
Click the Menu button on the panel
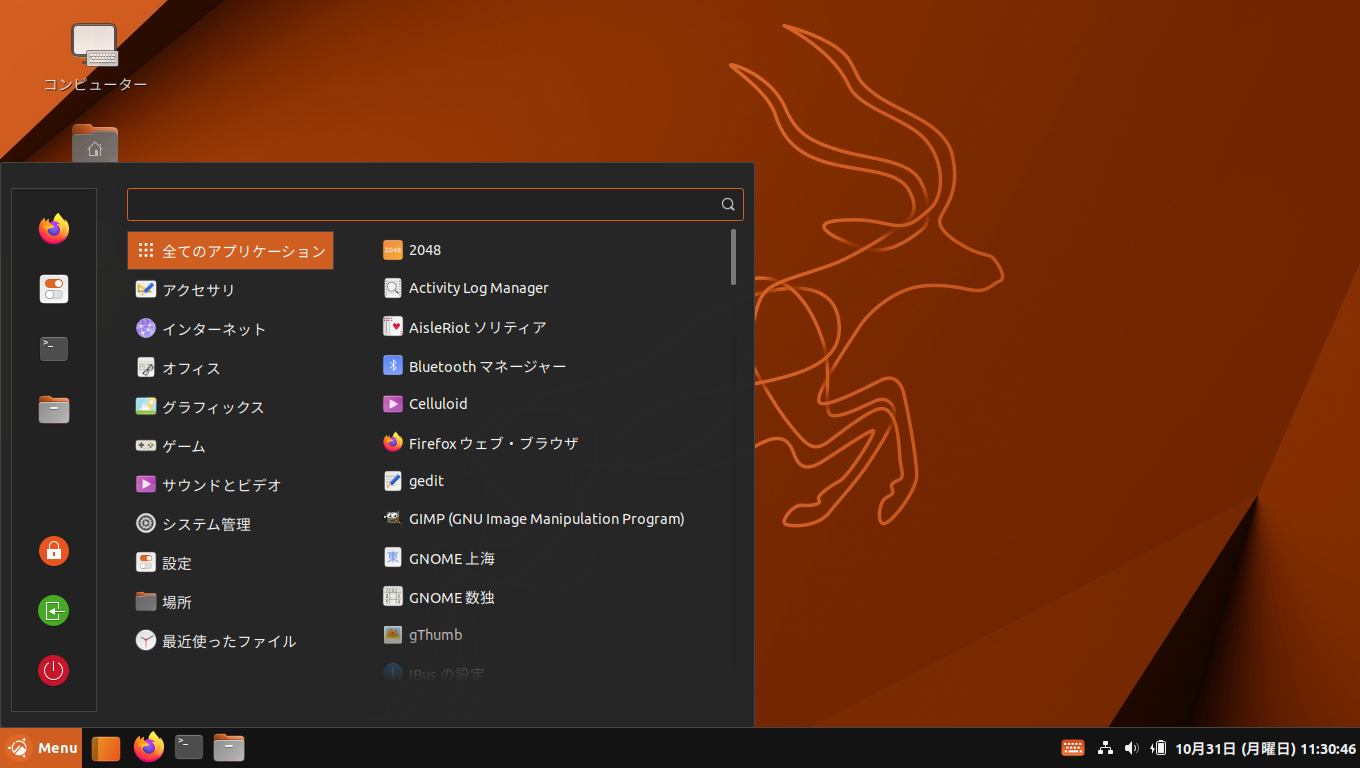click(41, 748)
